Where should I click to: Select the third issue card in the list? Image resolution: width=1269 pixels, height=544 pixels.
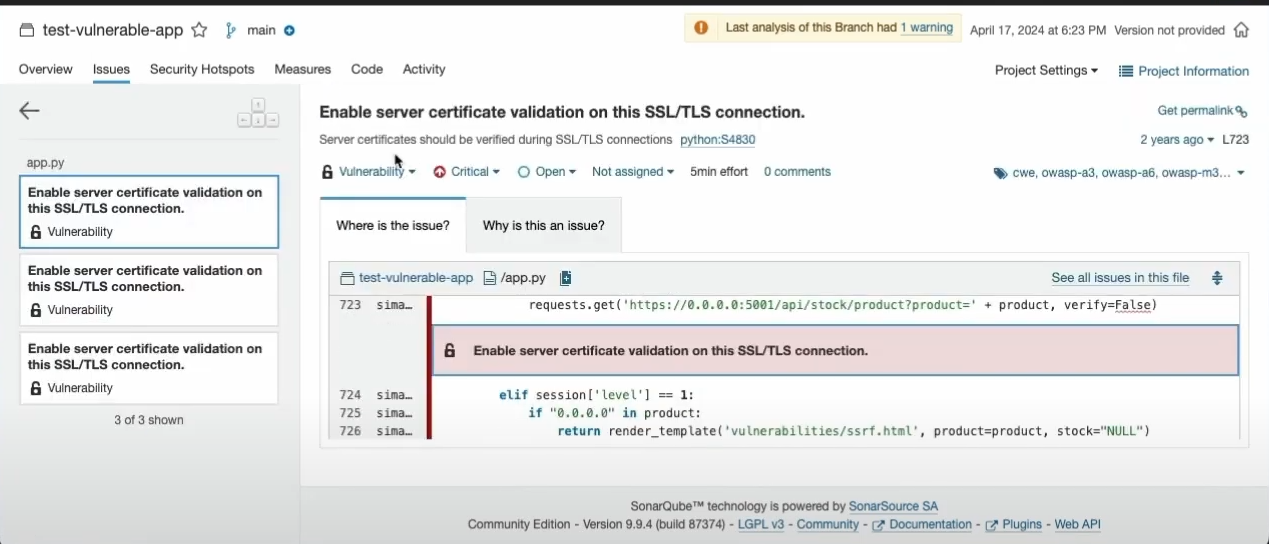(x=149, y=368)
